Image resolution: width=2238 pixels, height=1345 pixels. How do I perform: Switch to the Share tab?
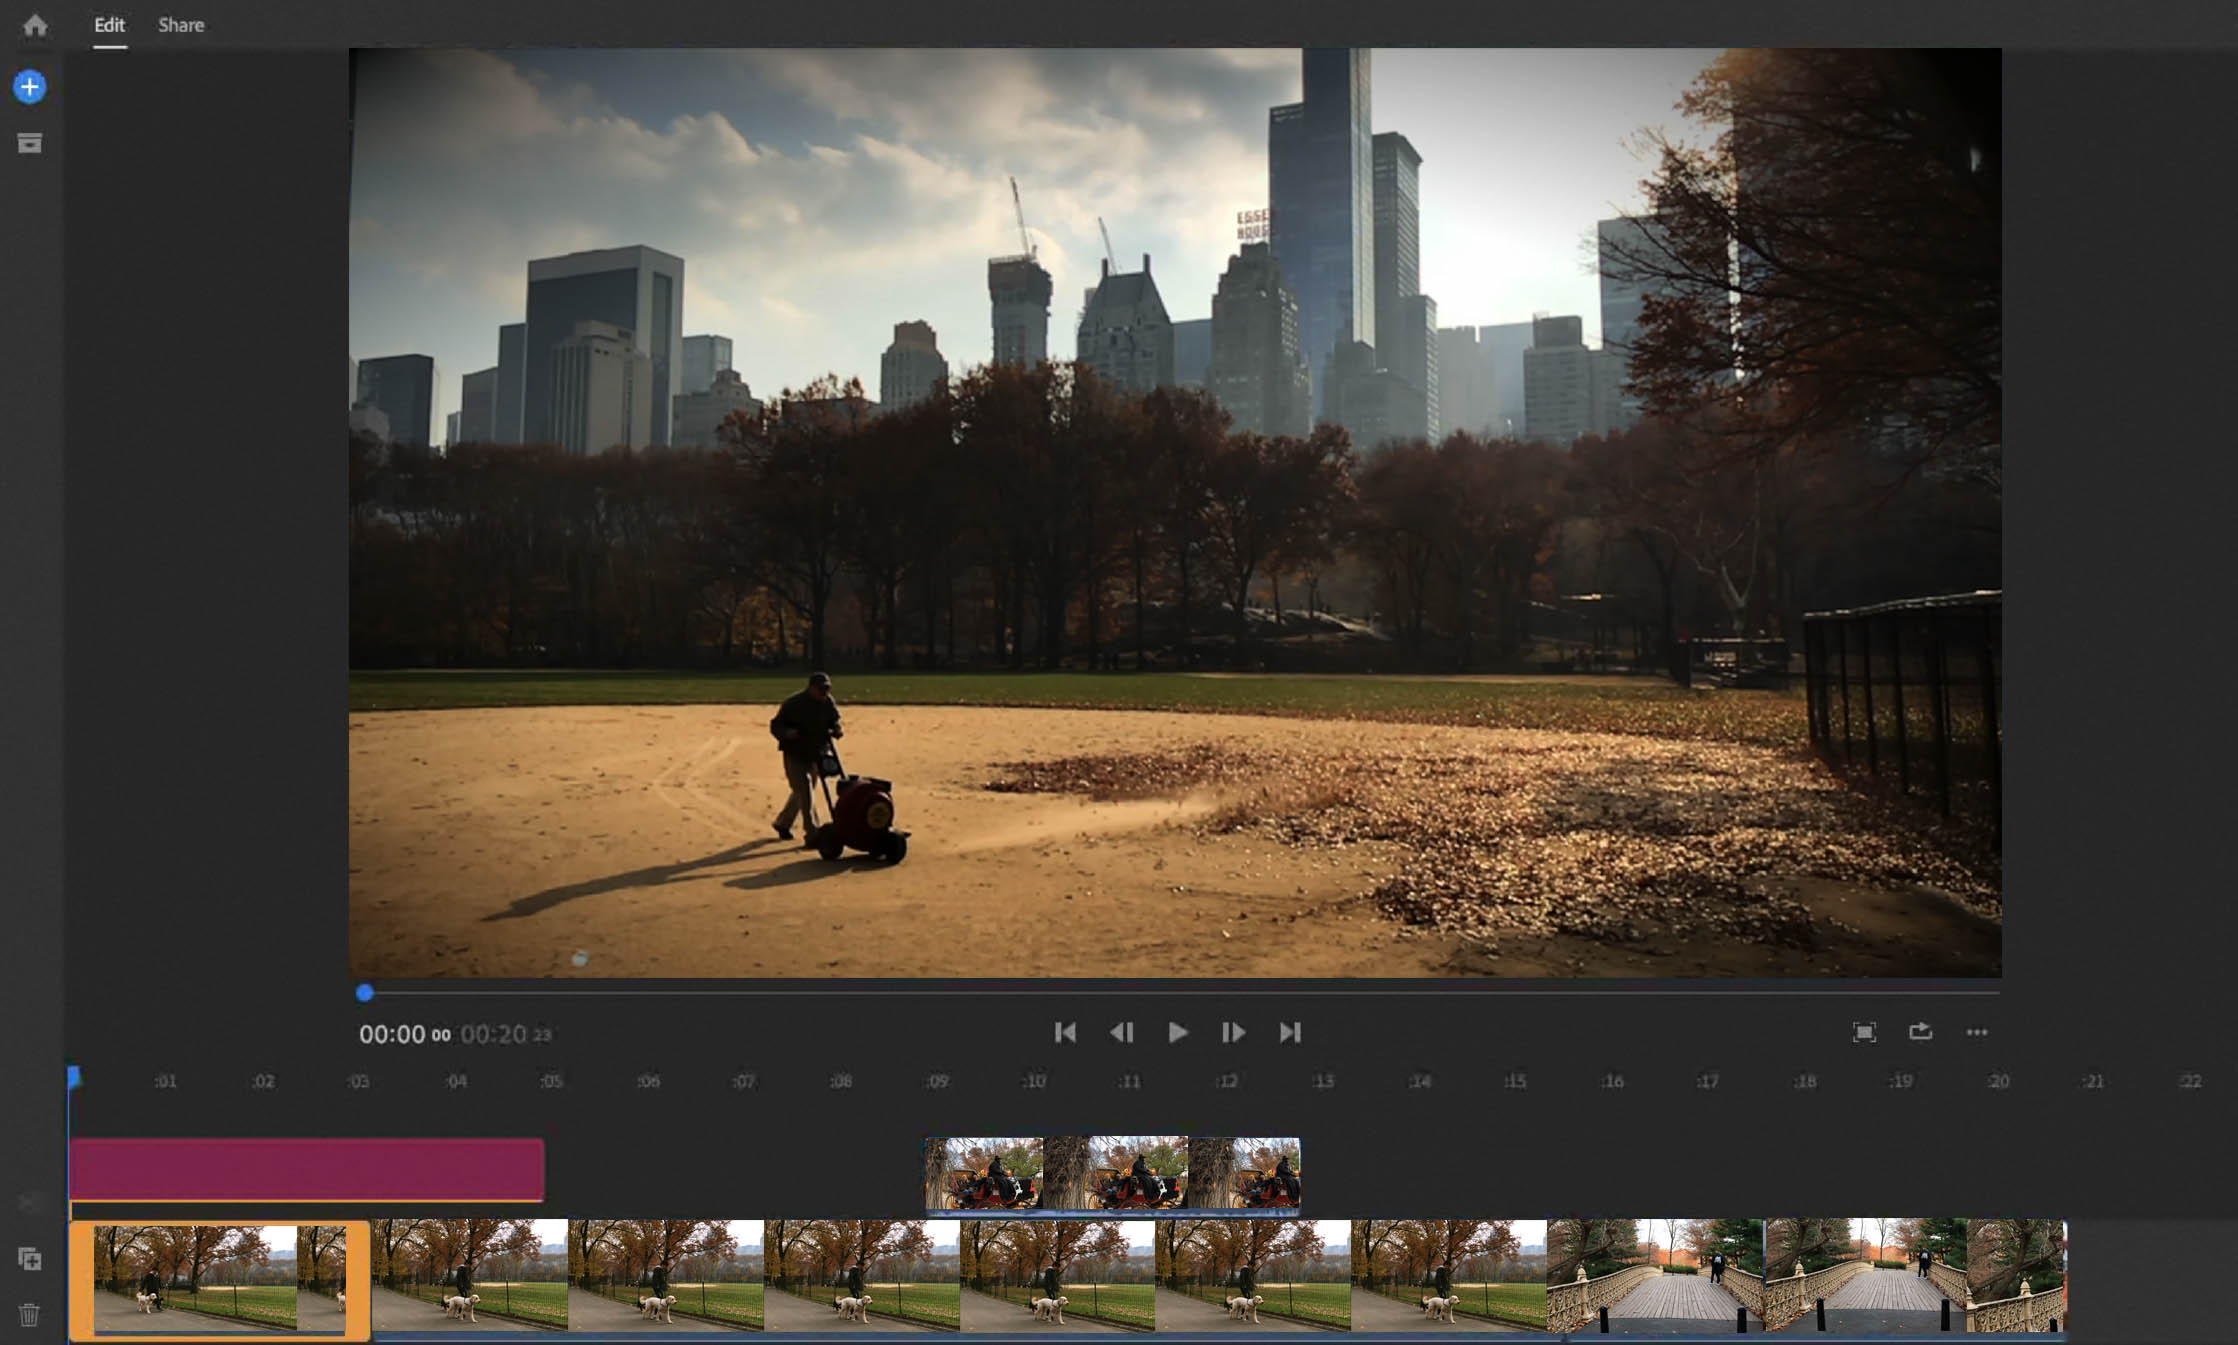pos(181,25)
